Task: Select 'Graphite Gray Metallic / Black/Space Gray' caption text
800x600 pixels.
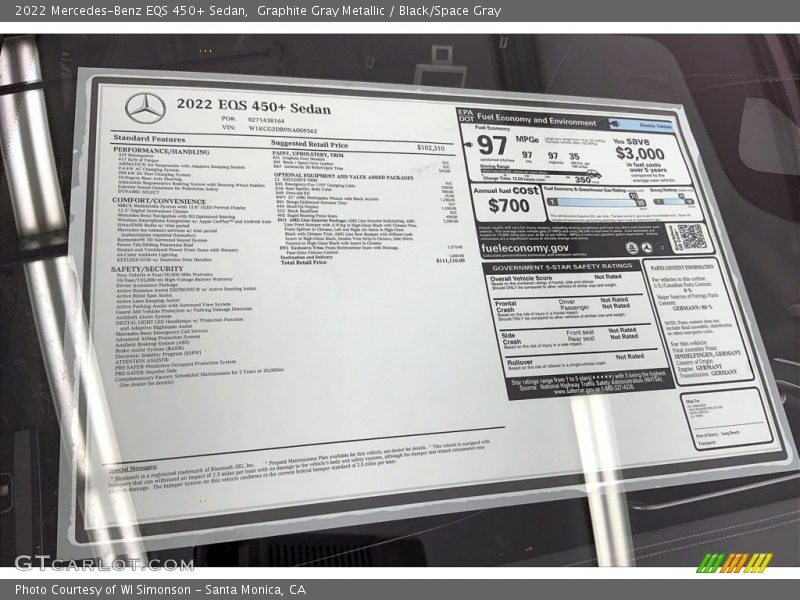Action: pyautogui.click(x=379, y=11)
